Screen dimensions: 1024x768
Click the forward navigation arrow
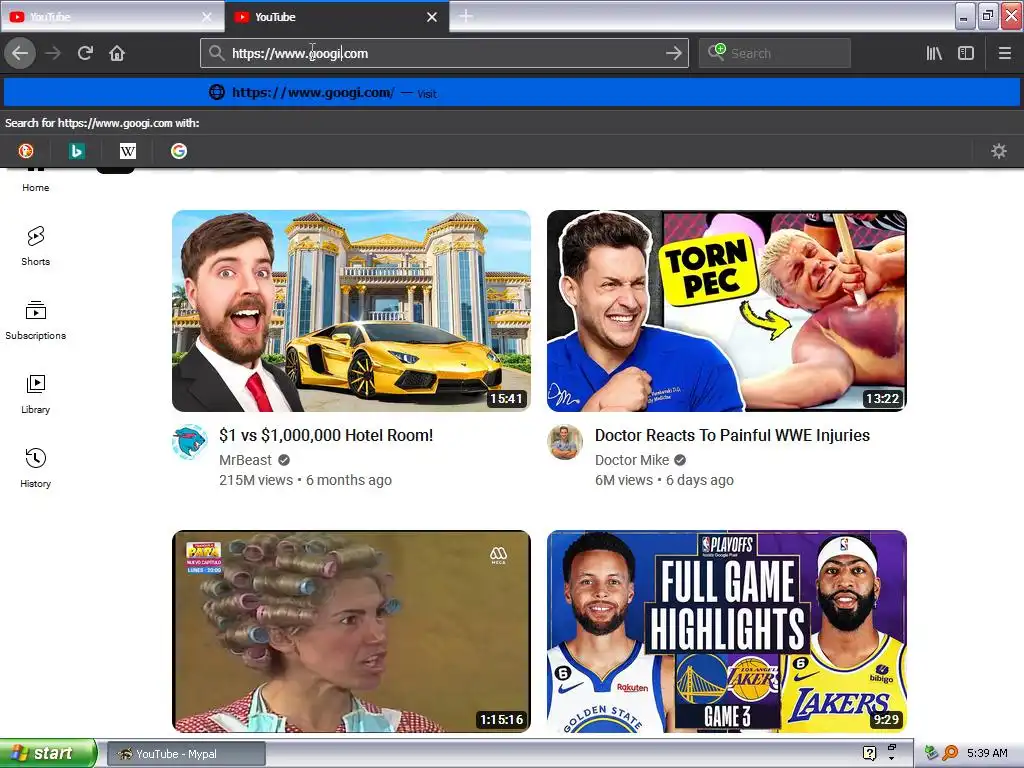coord(53,53)
